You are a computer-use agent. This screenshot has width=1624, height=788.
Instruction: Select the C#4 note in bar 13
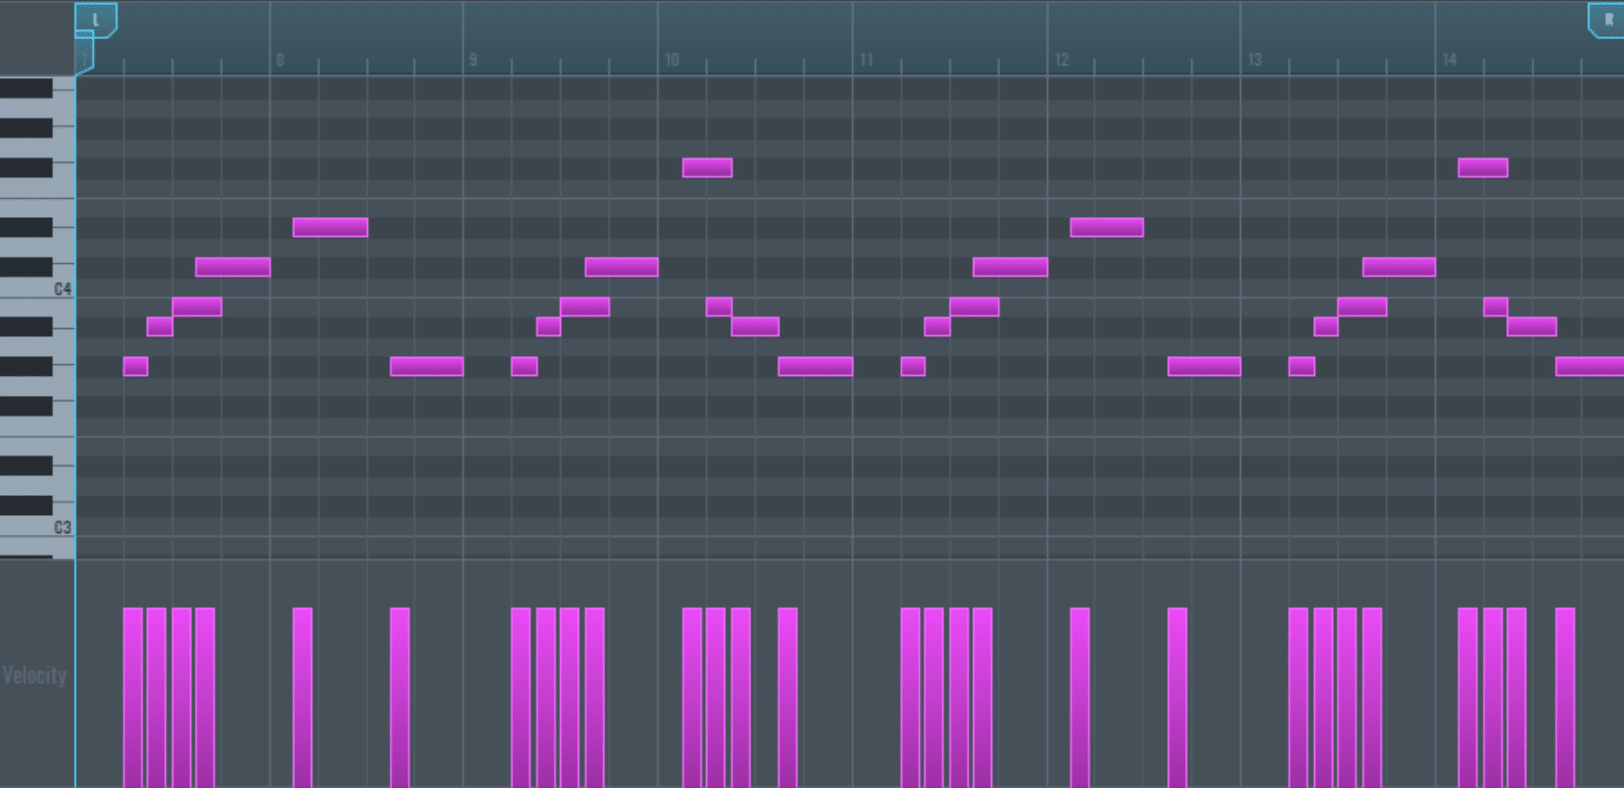1399,267
